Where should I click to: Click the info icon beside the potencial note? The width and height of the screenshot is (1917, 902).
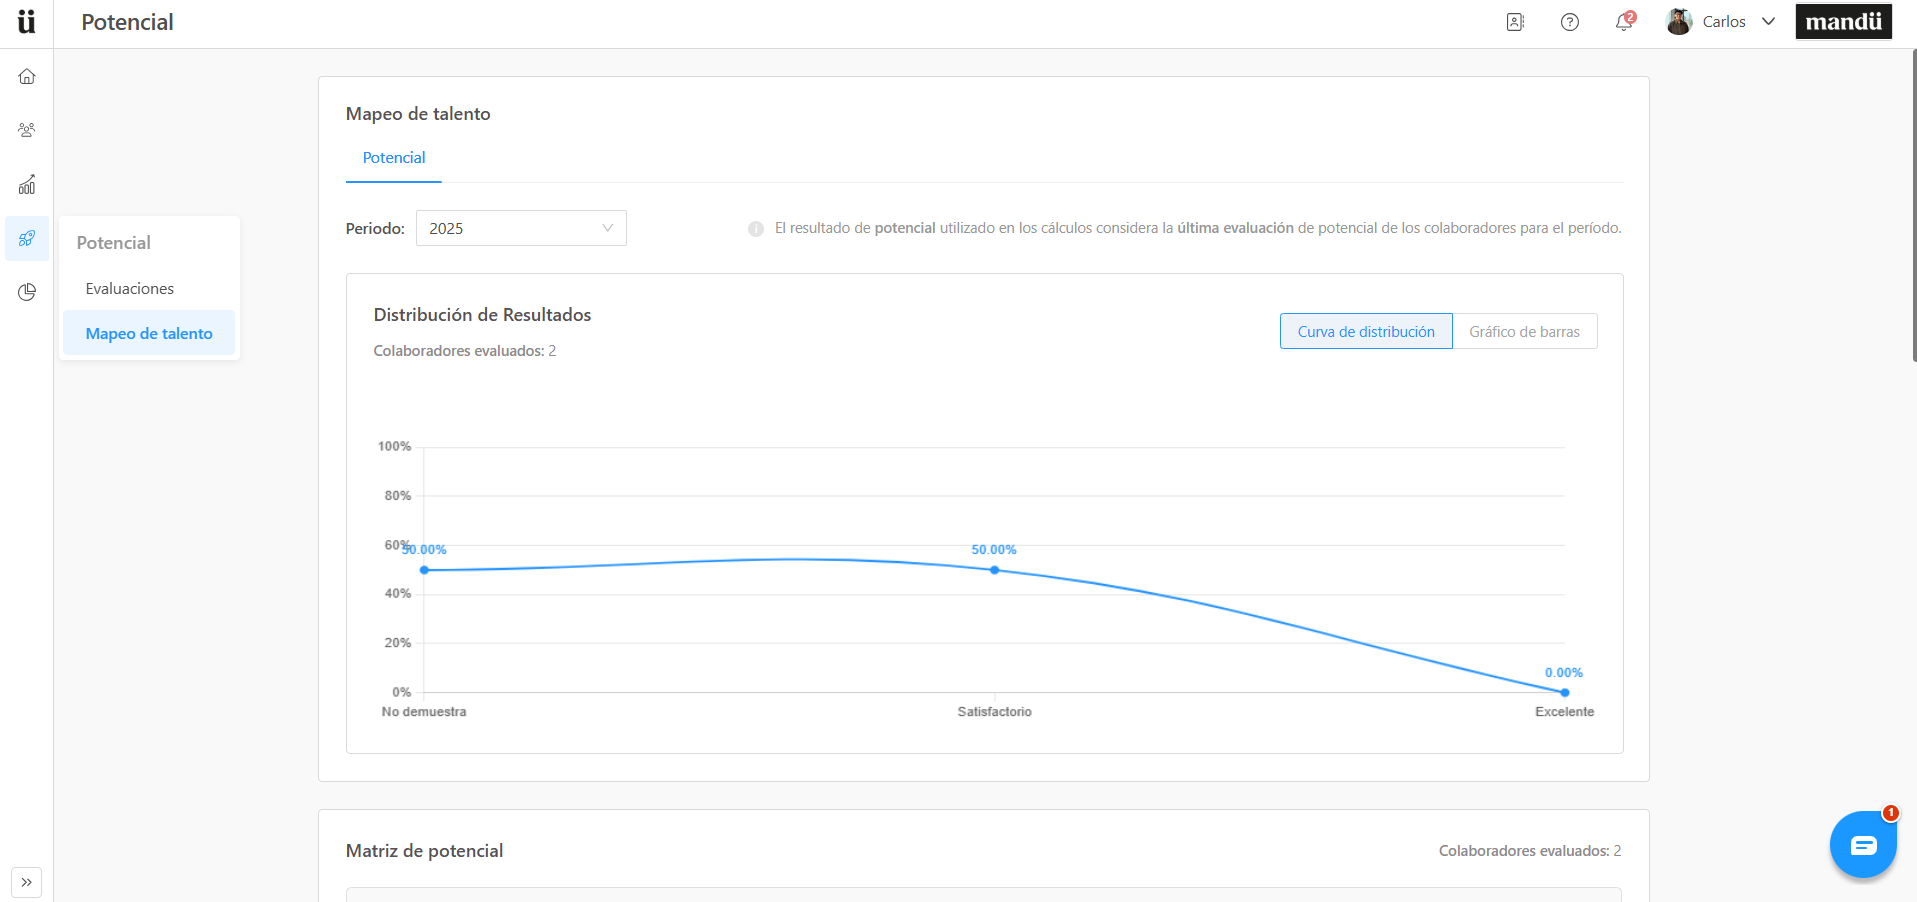(x=756, y=229)
